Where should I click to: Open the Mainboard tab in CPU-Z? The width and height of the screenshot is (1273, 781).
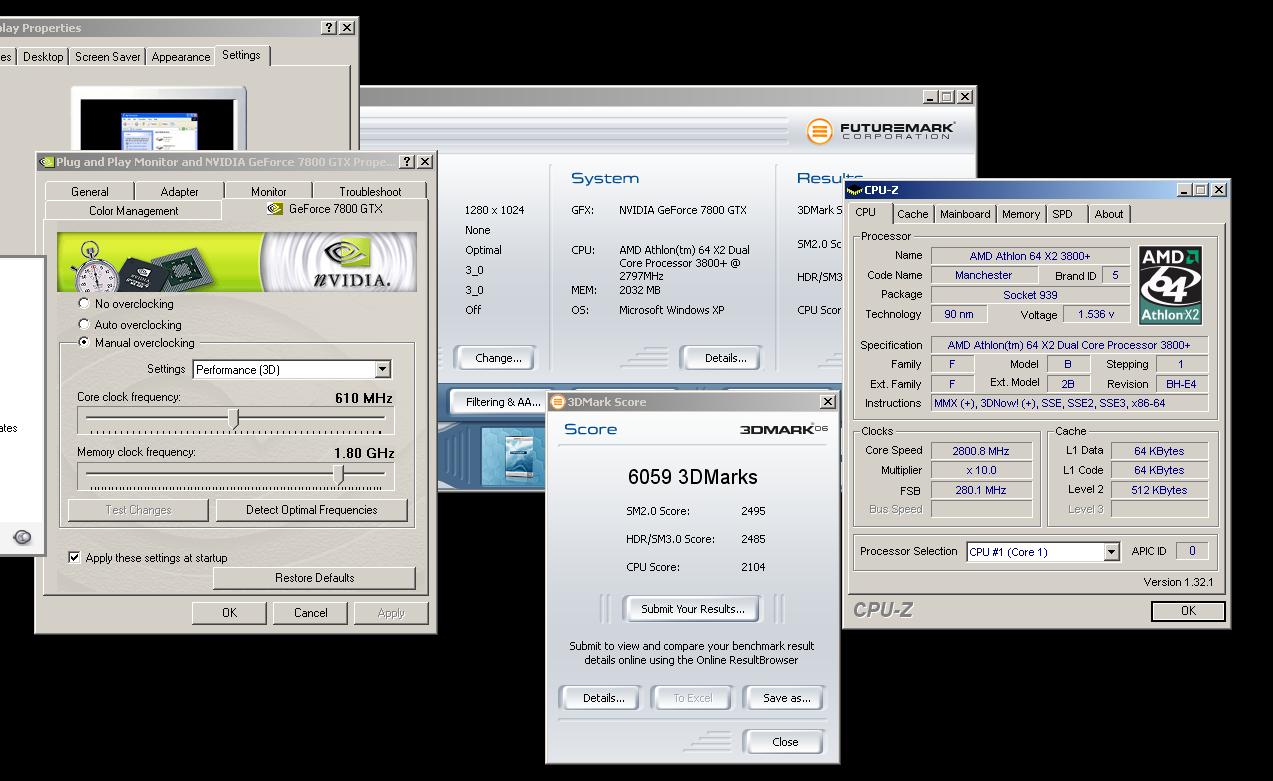965,214
